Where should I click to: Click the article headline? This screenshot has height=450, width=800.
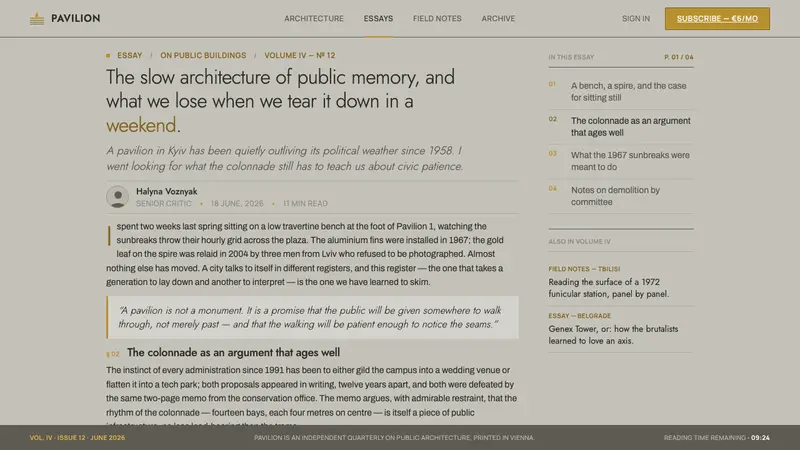[x=281, y=101]
